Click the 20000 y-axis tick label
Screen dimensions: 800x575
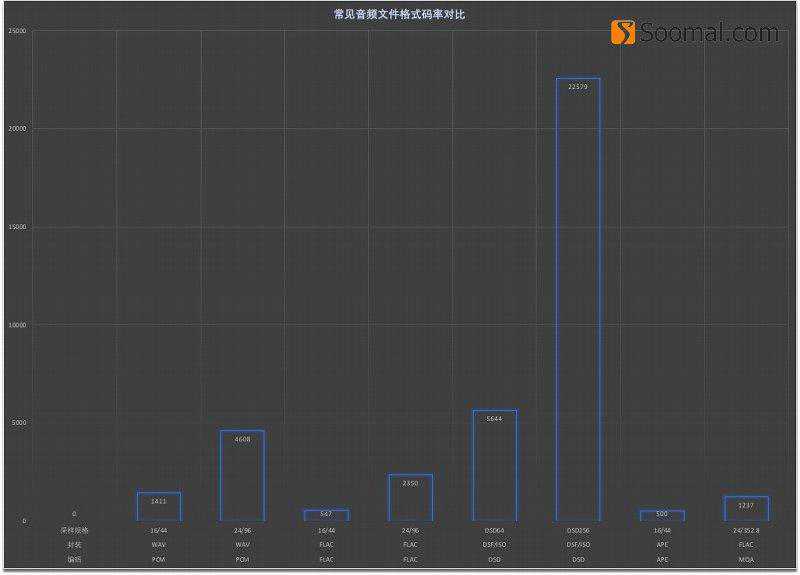(17, 129)
